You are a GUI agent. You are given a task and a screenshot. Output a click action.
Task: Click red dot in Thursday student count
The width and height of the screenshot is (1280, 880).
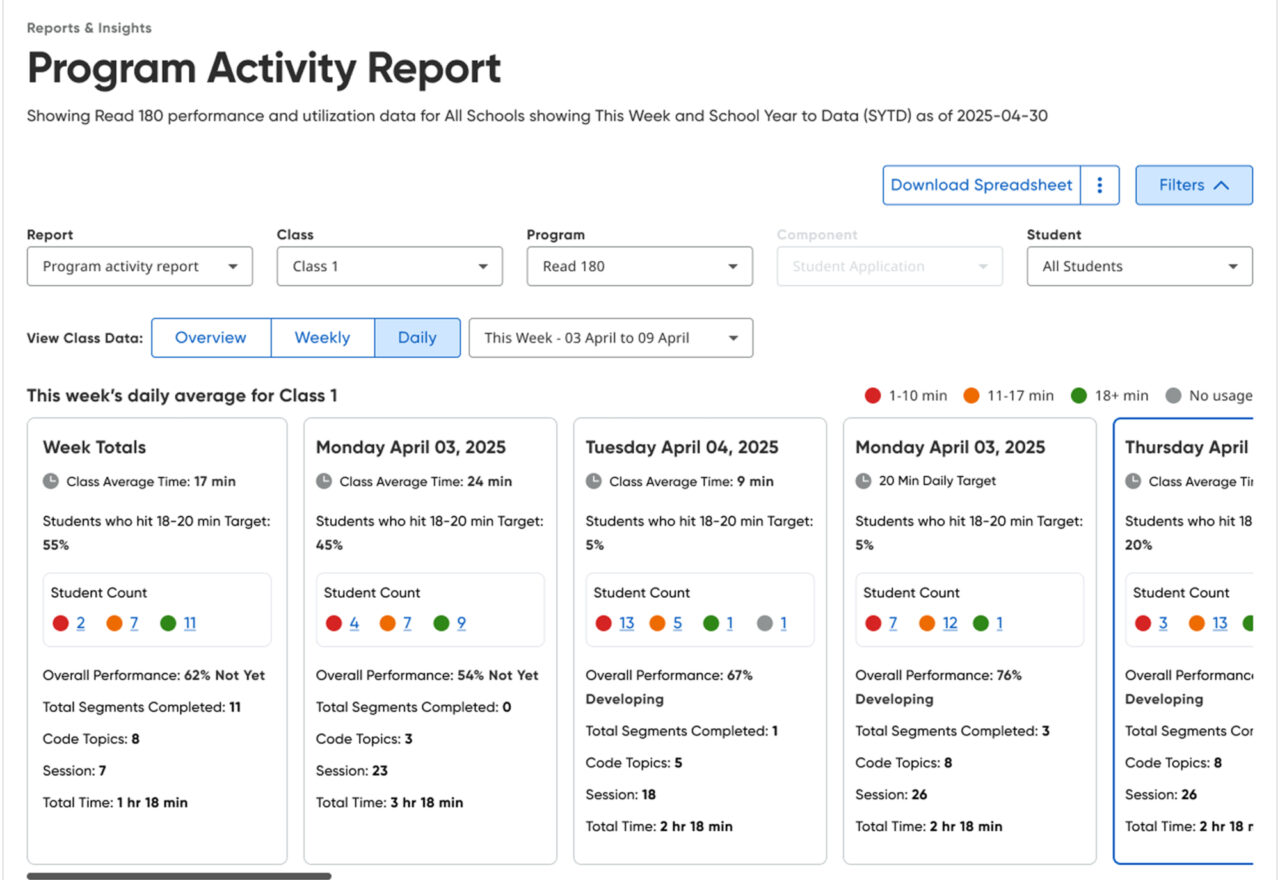(x=1143, y=623)
